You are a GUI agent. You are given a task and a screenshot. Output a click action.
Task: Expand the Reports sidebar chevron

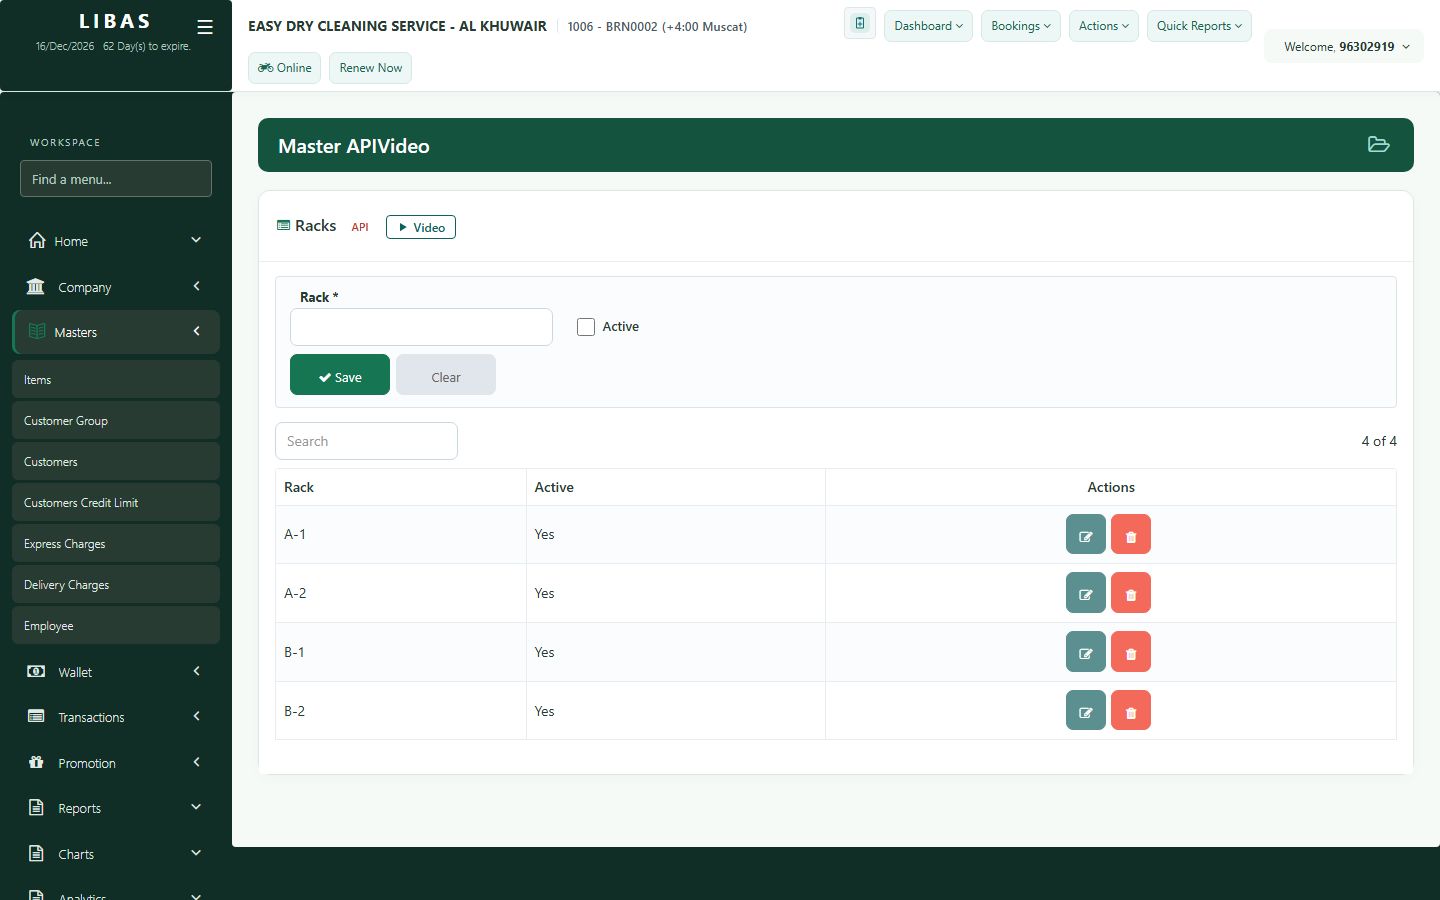[x=196, y=807]
